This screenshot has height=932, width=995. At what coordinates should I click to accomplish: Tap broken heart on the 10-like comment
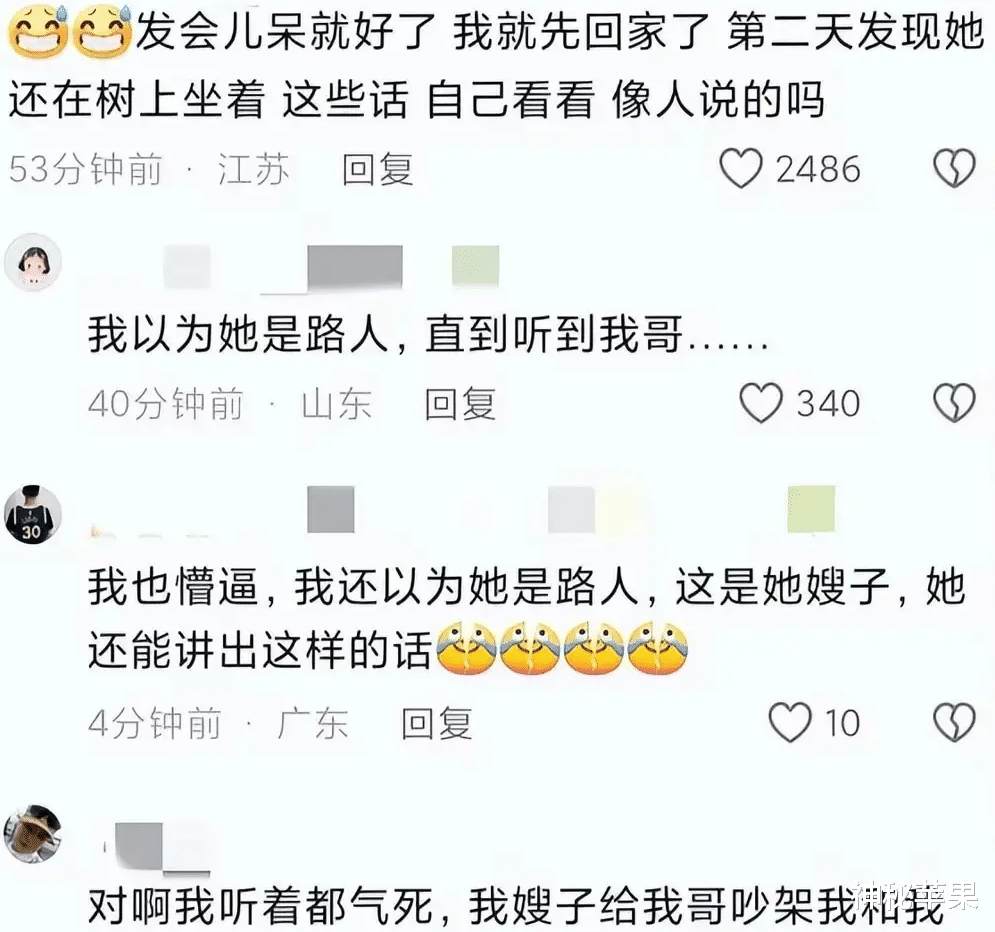click(954, 722)
